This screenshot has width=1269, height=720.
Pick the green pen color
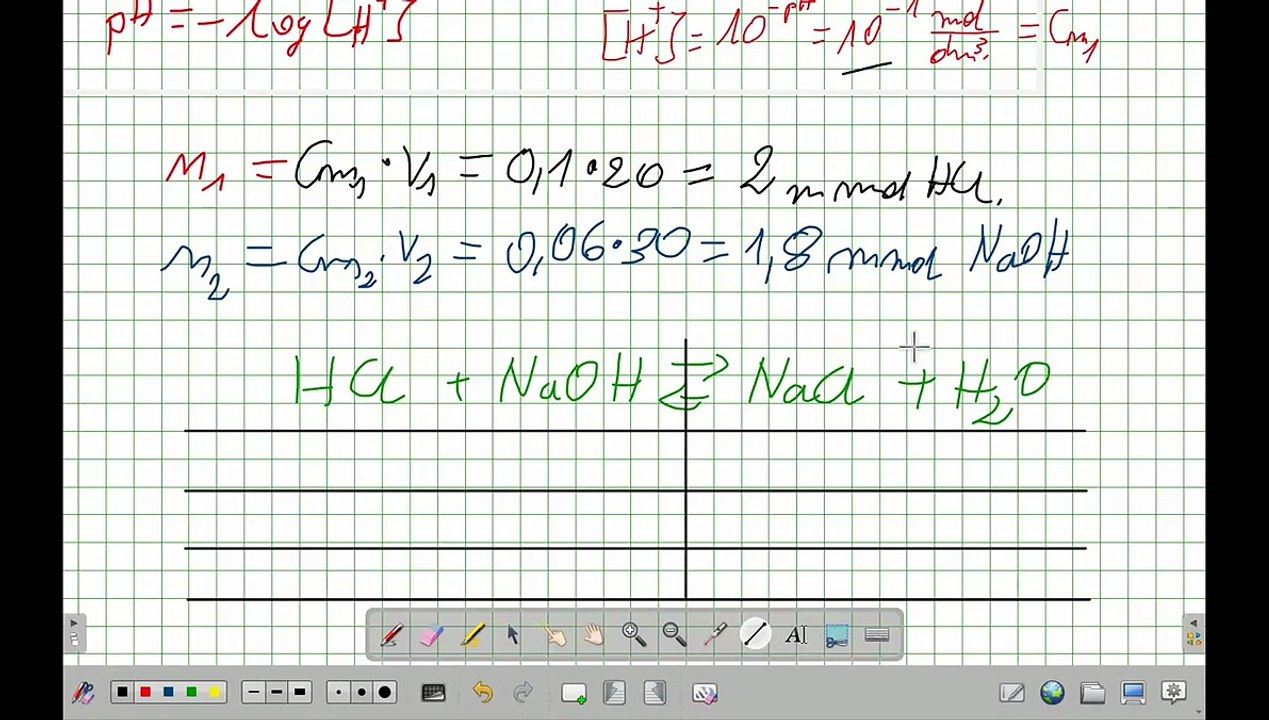pos(192,692)
